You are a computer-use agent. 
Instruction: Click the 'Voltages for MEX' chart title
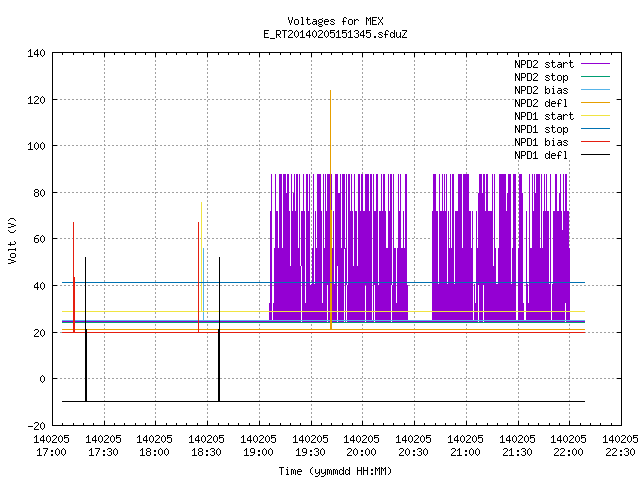(x=335, y=21)
